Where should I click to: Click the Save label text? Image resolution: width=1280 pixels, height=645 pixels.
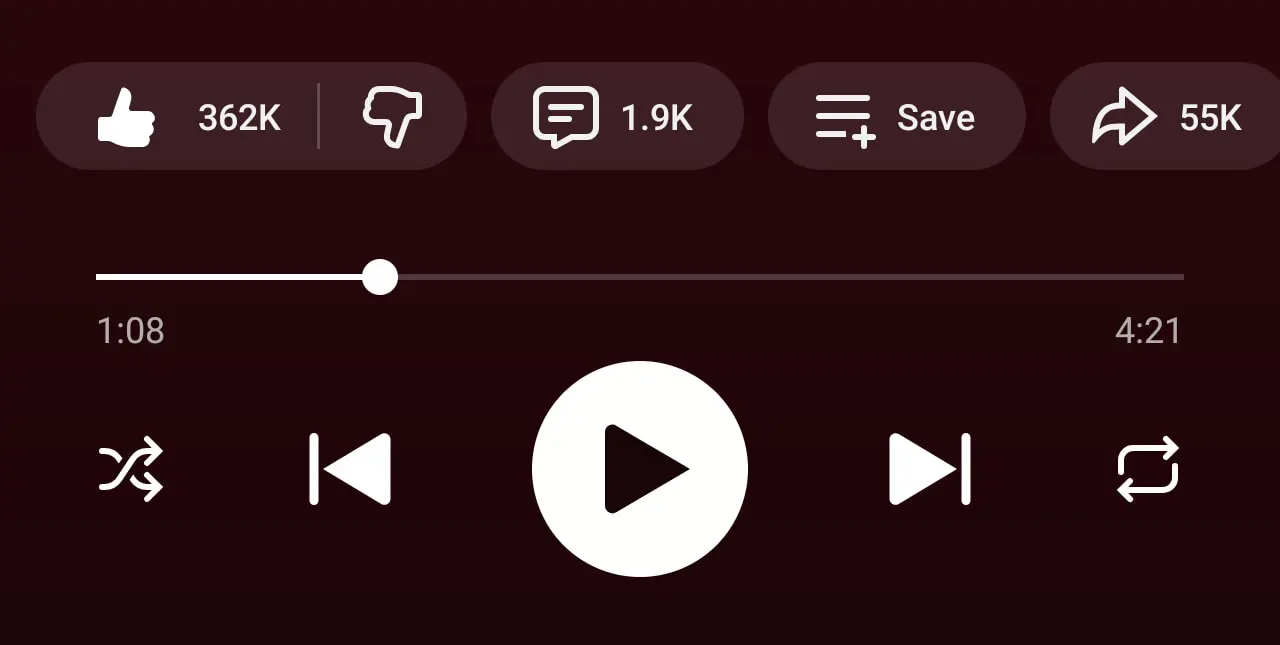(x=936, y=118)
